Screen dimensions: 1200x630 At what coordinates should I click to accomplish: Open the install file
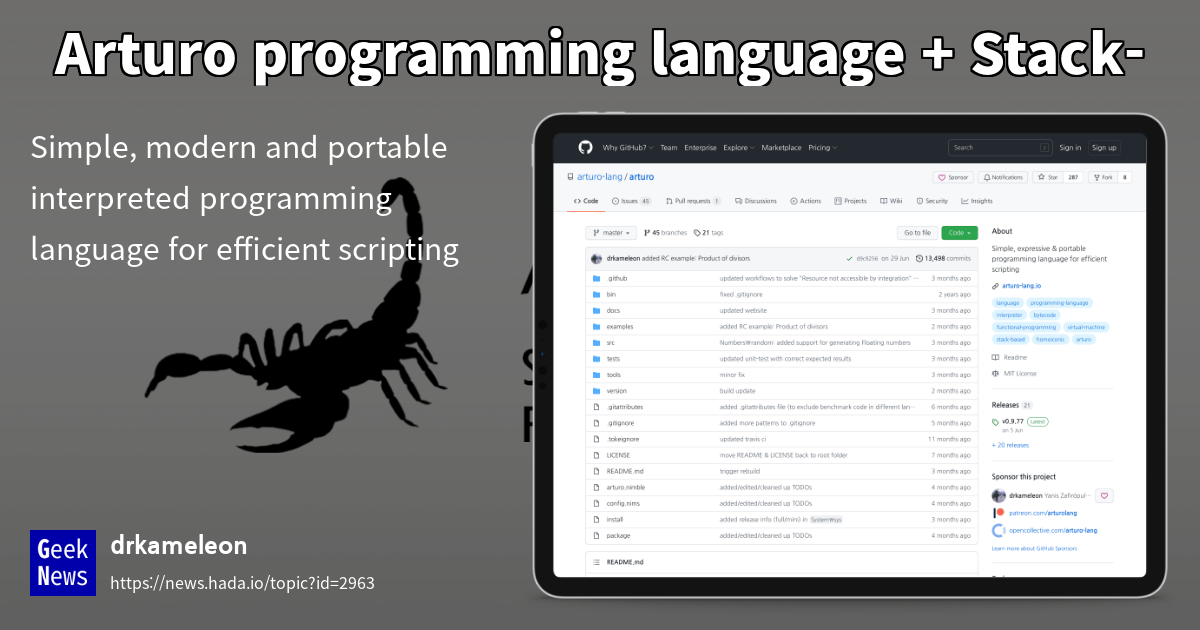pos(614,519)
